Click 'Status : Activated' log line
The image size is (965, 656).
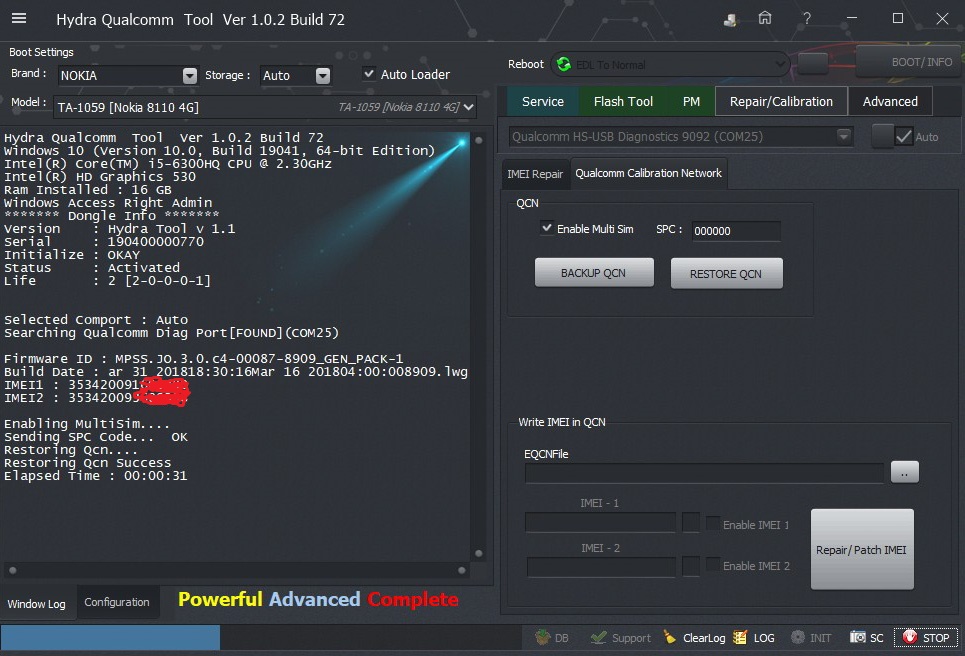pos(92,268)
